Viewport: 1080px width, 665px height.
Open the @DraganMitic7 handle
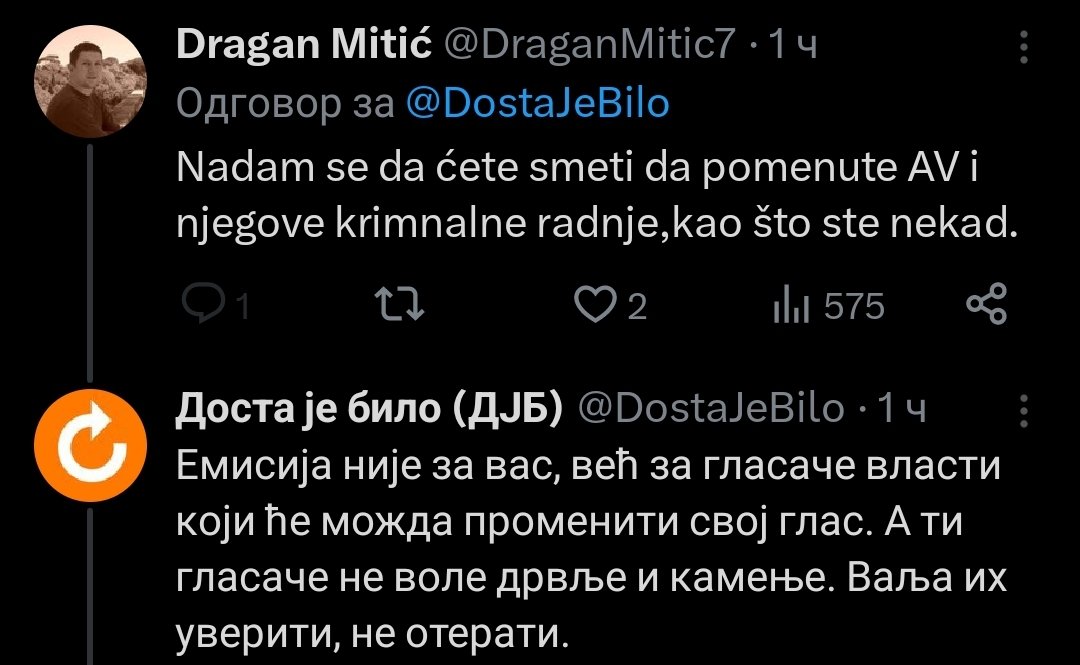pyautogui.click(x=588, y=44)
